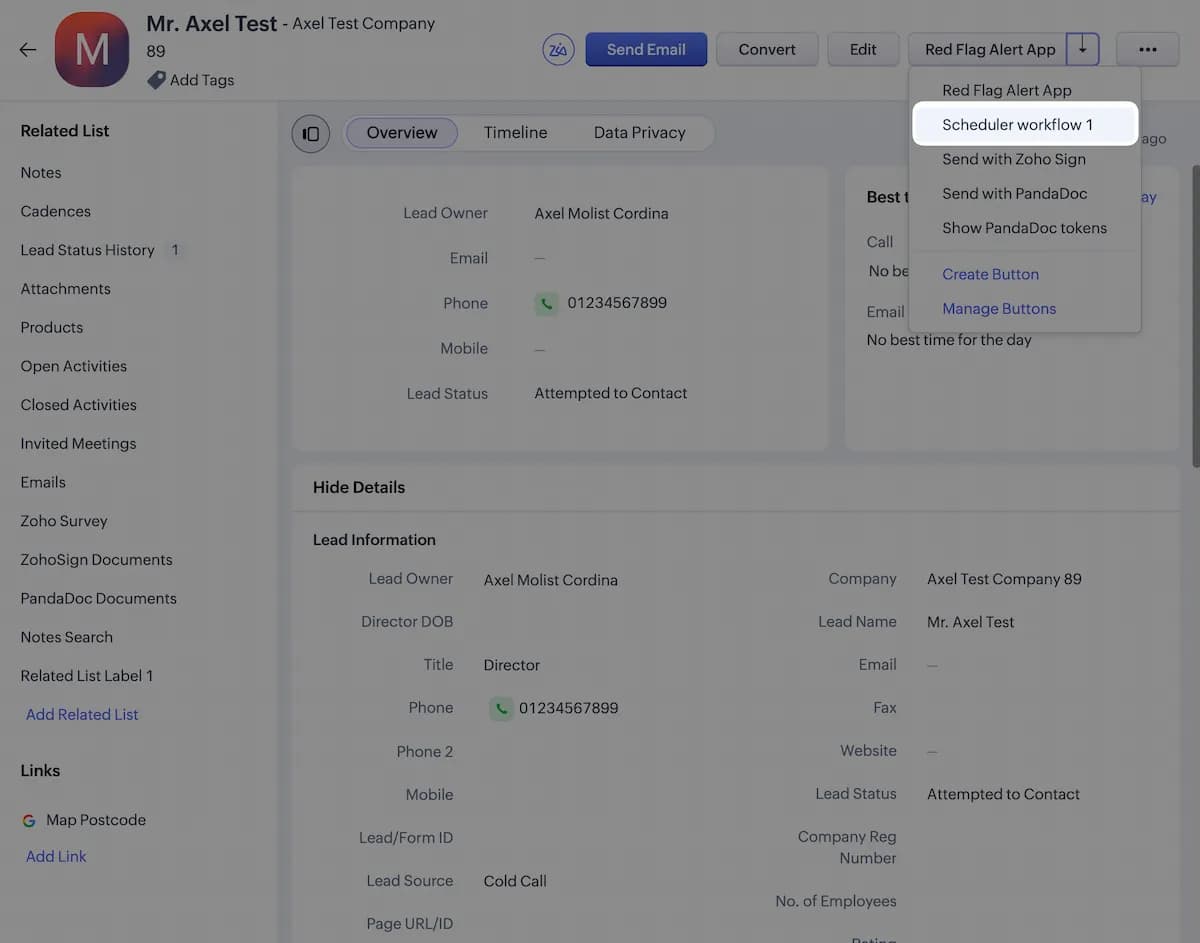This screenshot has width=1200, height=943.
Task: Switch to the Timeline tab
Action: (515, 132)
